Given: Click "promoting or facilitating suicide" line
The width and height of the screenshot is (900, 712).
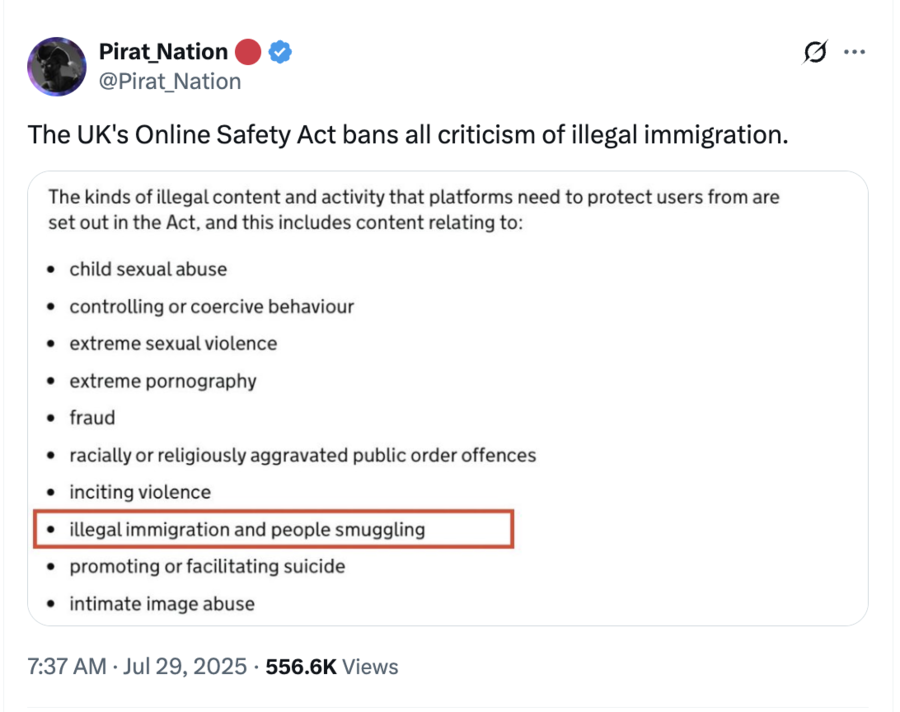Looking at the screenshot, I should [207, 566].
